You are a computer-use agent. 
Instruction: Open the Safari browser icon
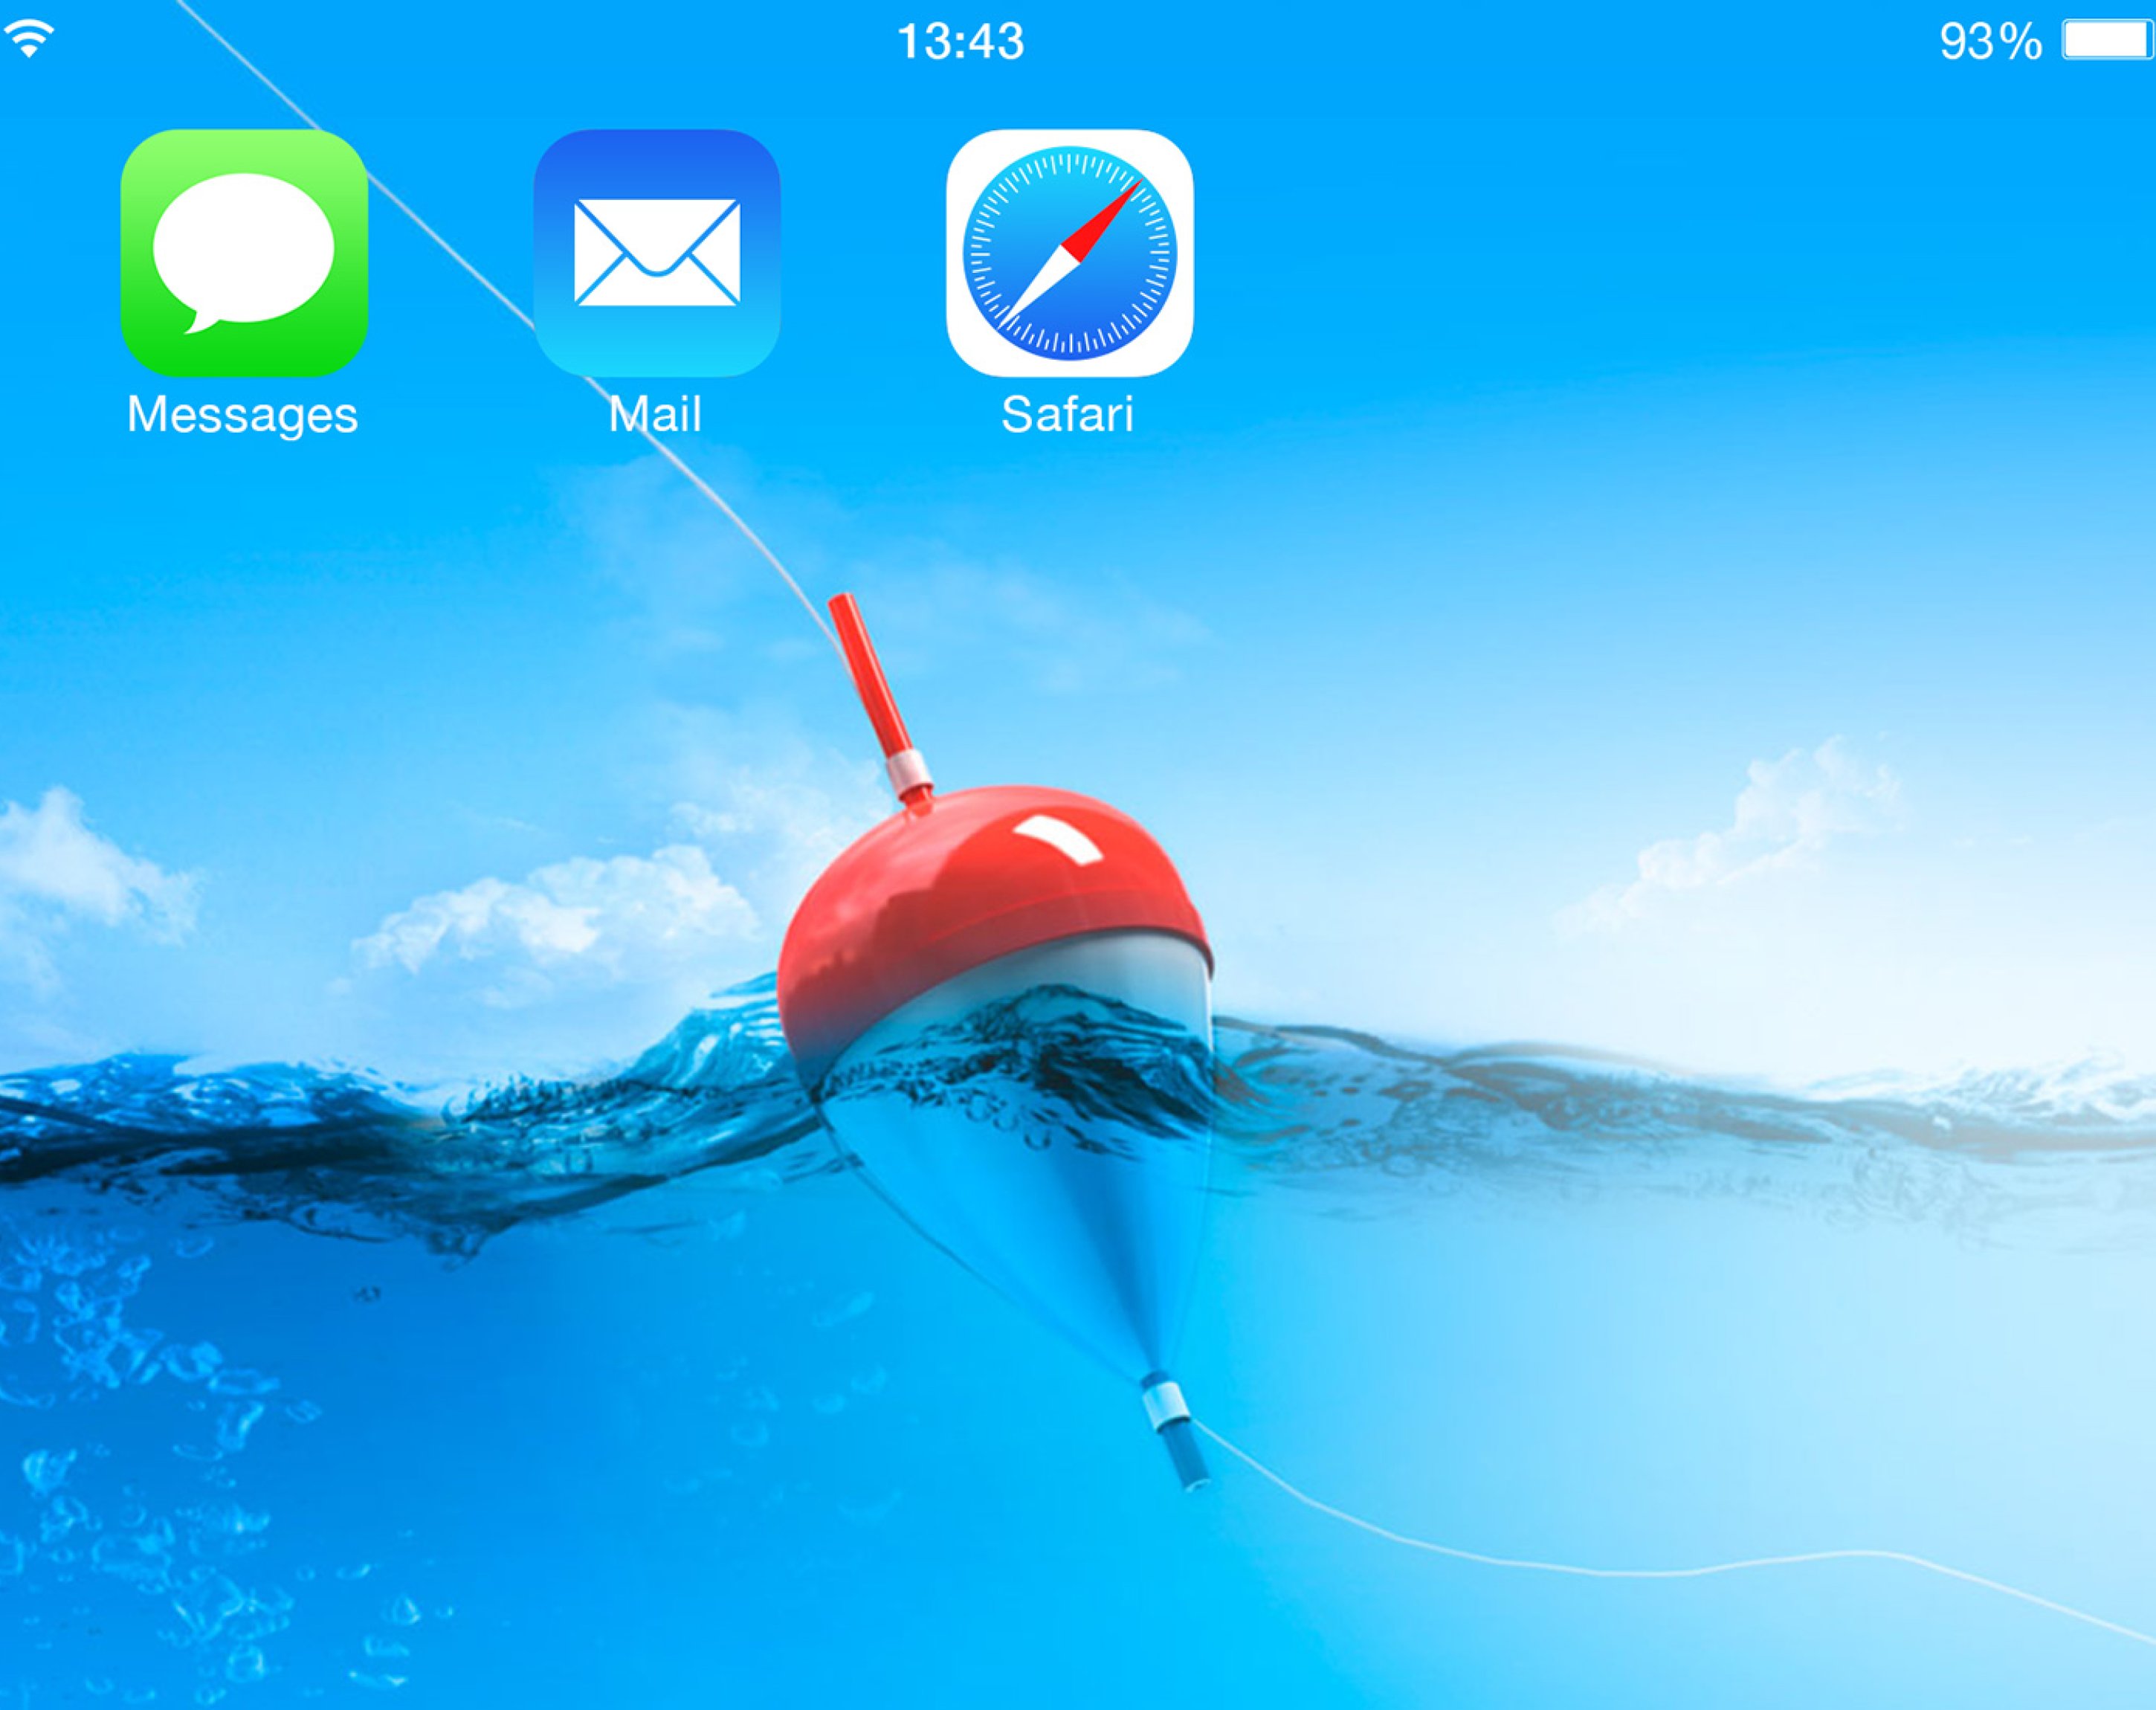coord(1069,253)
